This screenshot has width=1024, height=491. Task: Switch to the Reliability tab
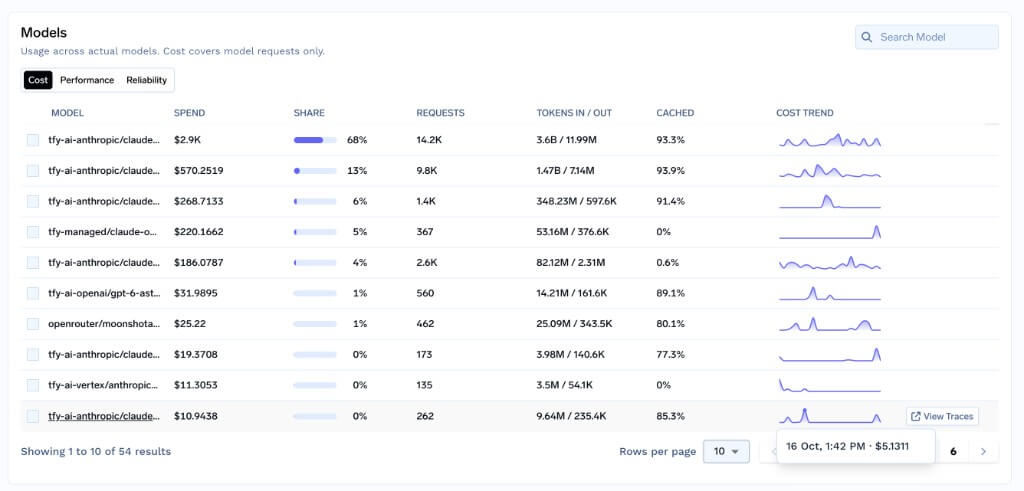coord(146,80)
